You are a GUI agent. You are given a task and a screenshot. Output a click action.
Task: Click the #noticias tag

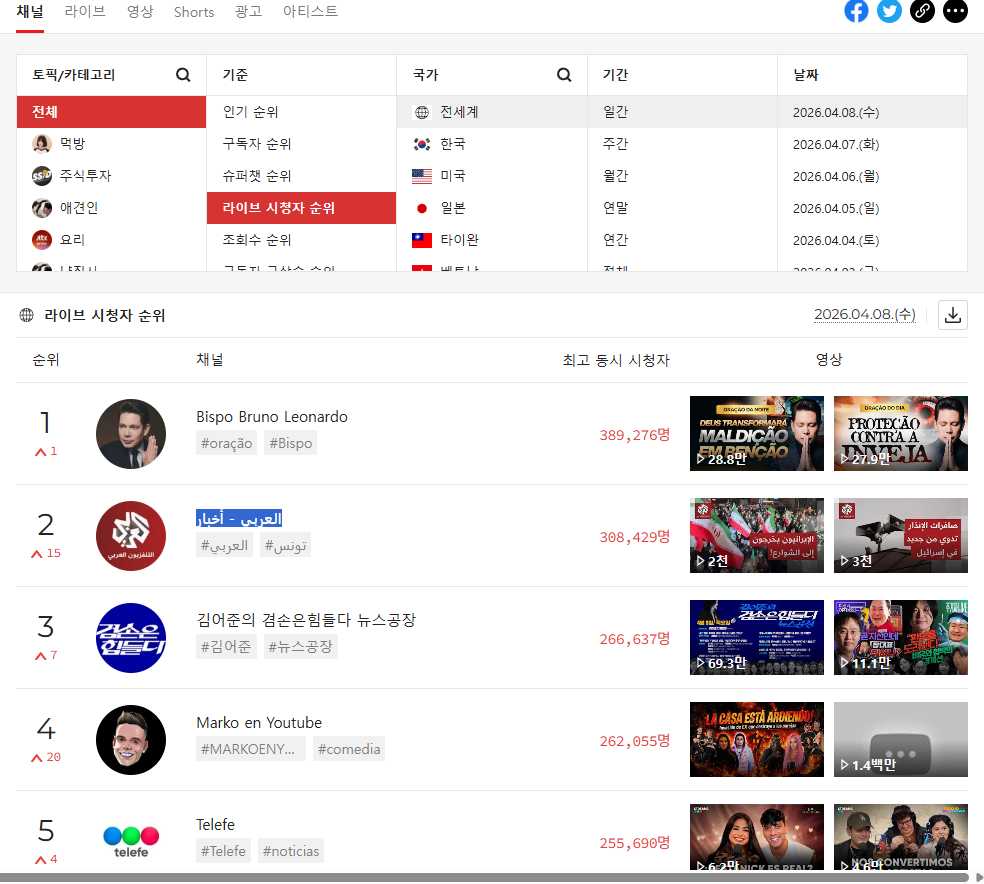pyautogui.click(x=291, y=851)
